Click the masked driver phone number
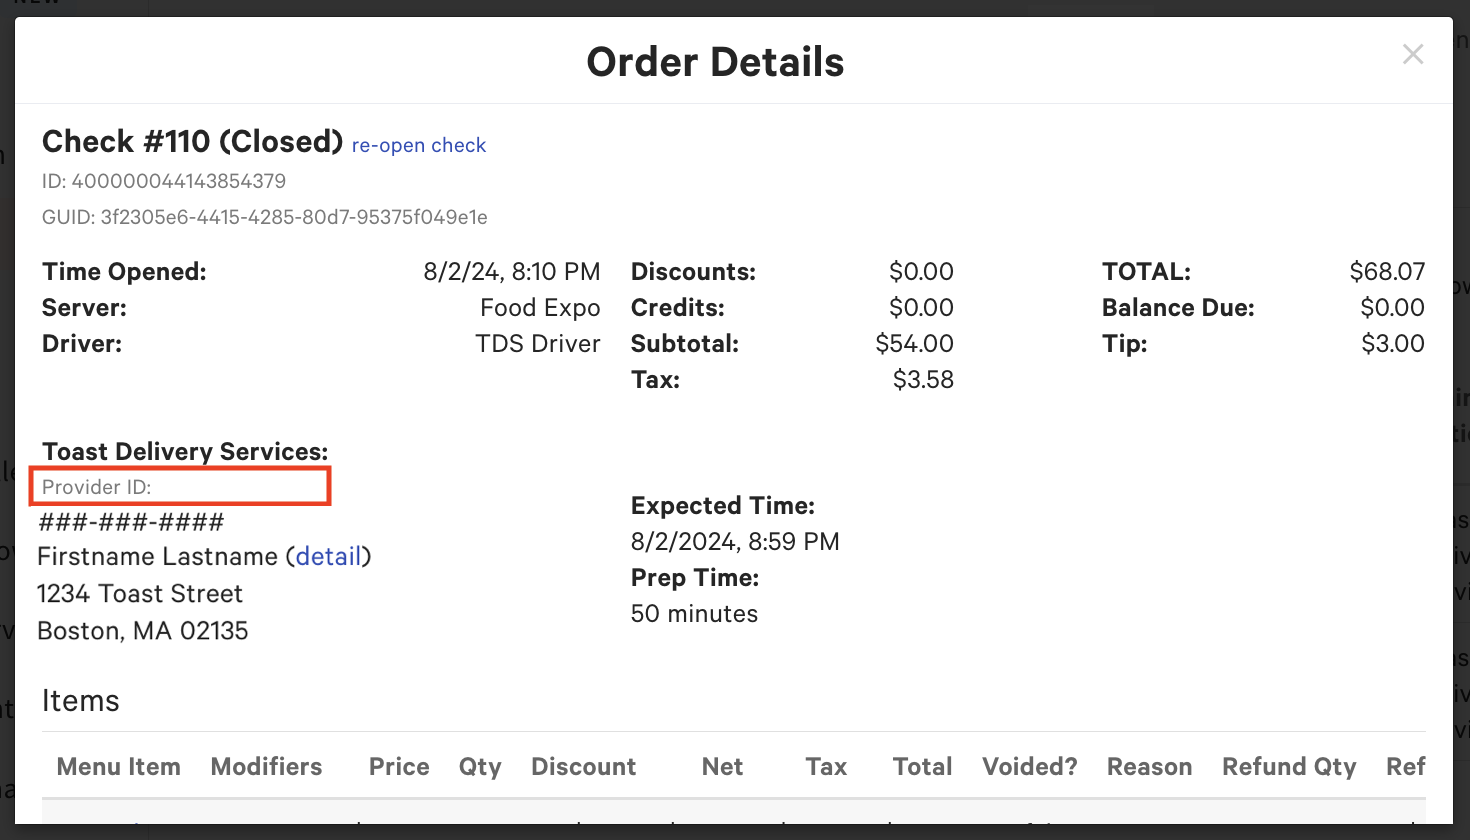 pyautogui.click(x=130, y=520)
